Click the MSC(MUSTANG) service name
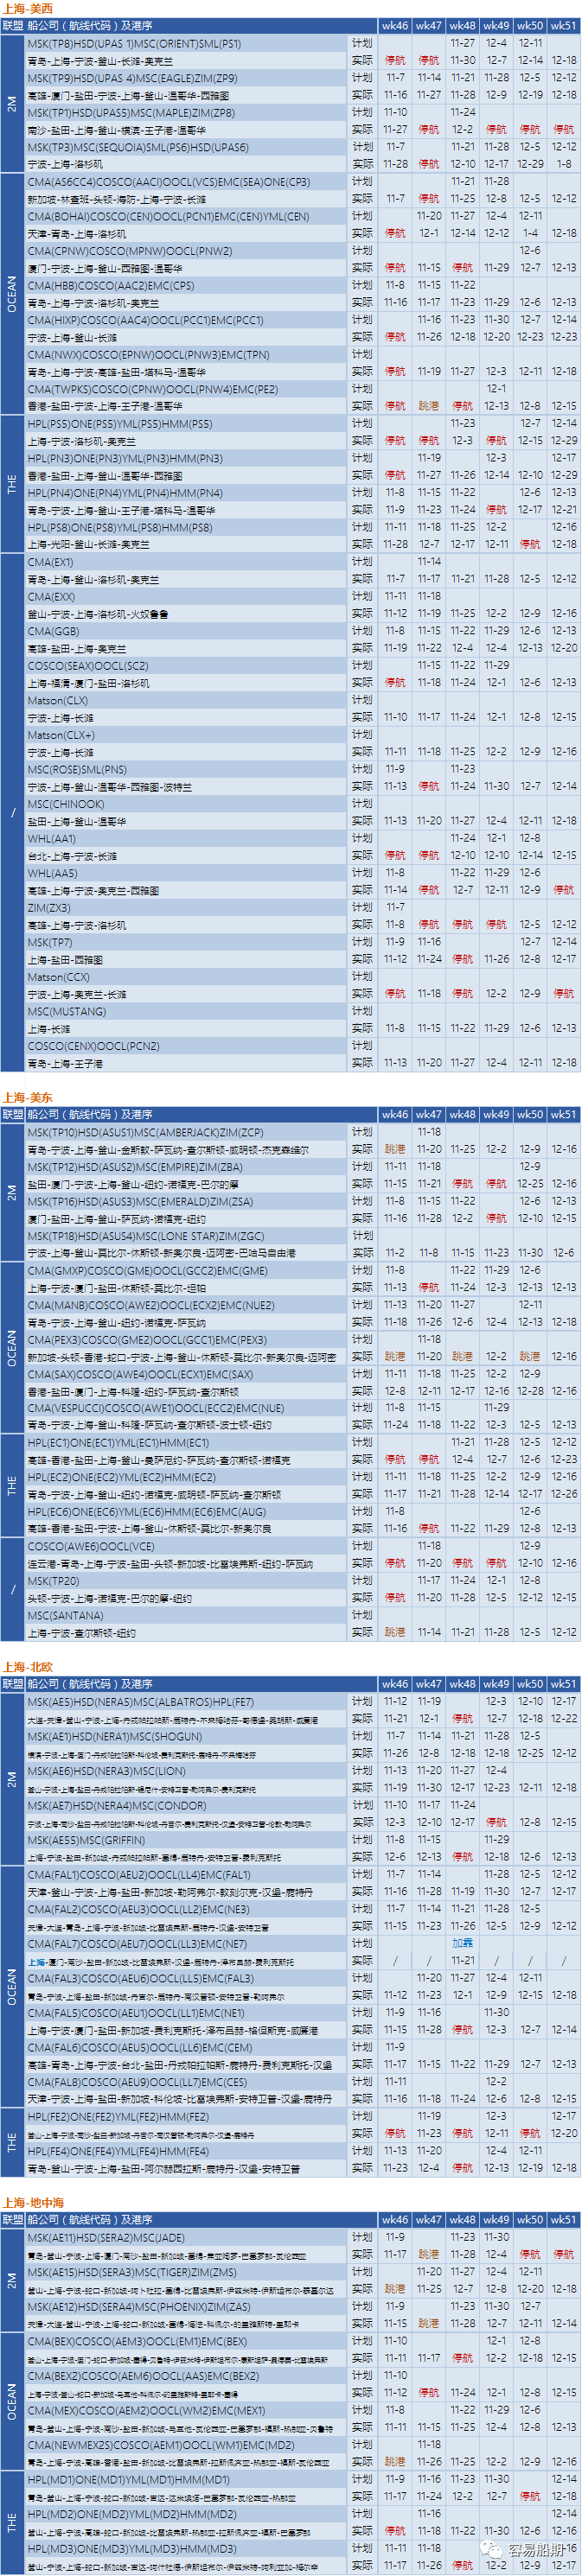 tap(66, 1011)
